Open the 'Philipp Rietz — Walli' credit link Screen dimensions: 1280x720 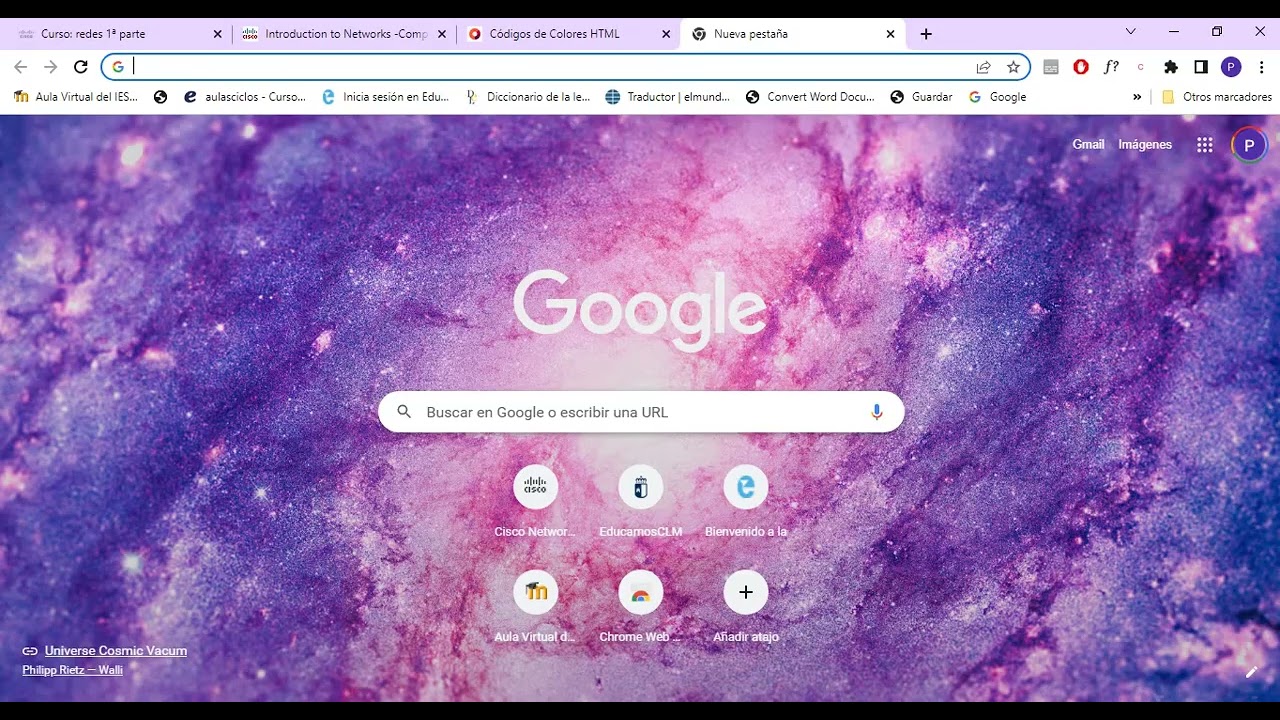pos(73,670)
